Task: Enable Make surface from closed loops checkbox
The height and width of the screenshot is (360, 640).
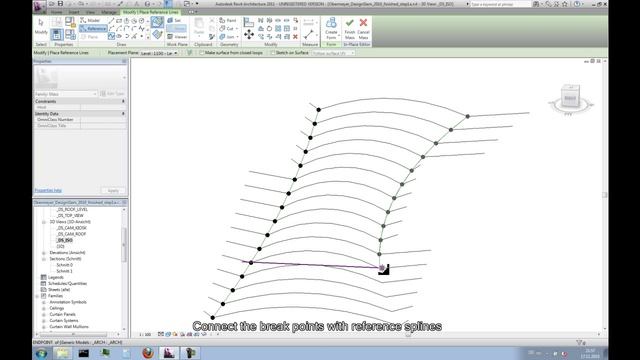Action: 202,53
